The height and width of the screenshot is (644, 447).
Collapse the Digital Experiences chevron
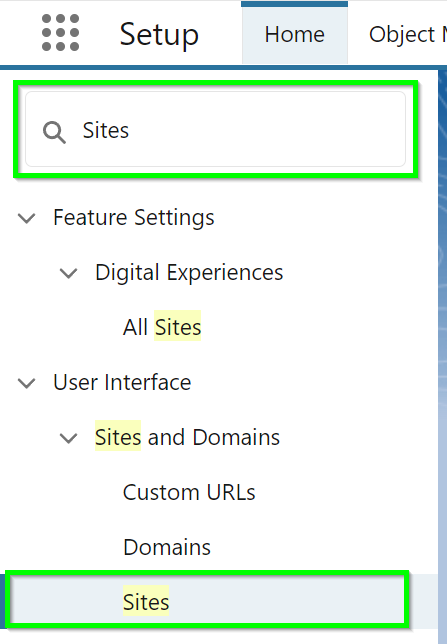(69, 273)
